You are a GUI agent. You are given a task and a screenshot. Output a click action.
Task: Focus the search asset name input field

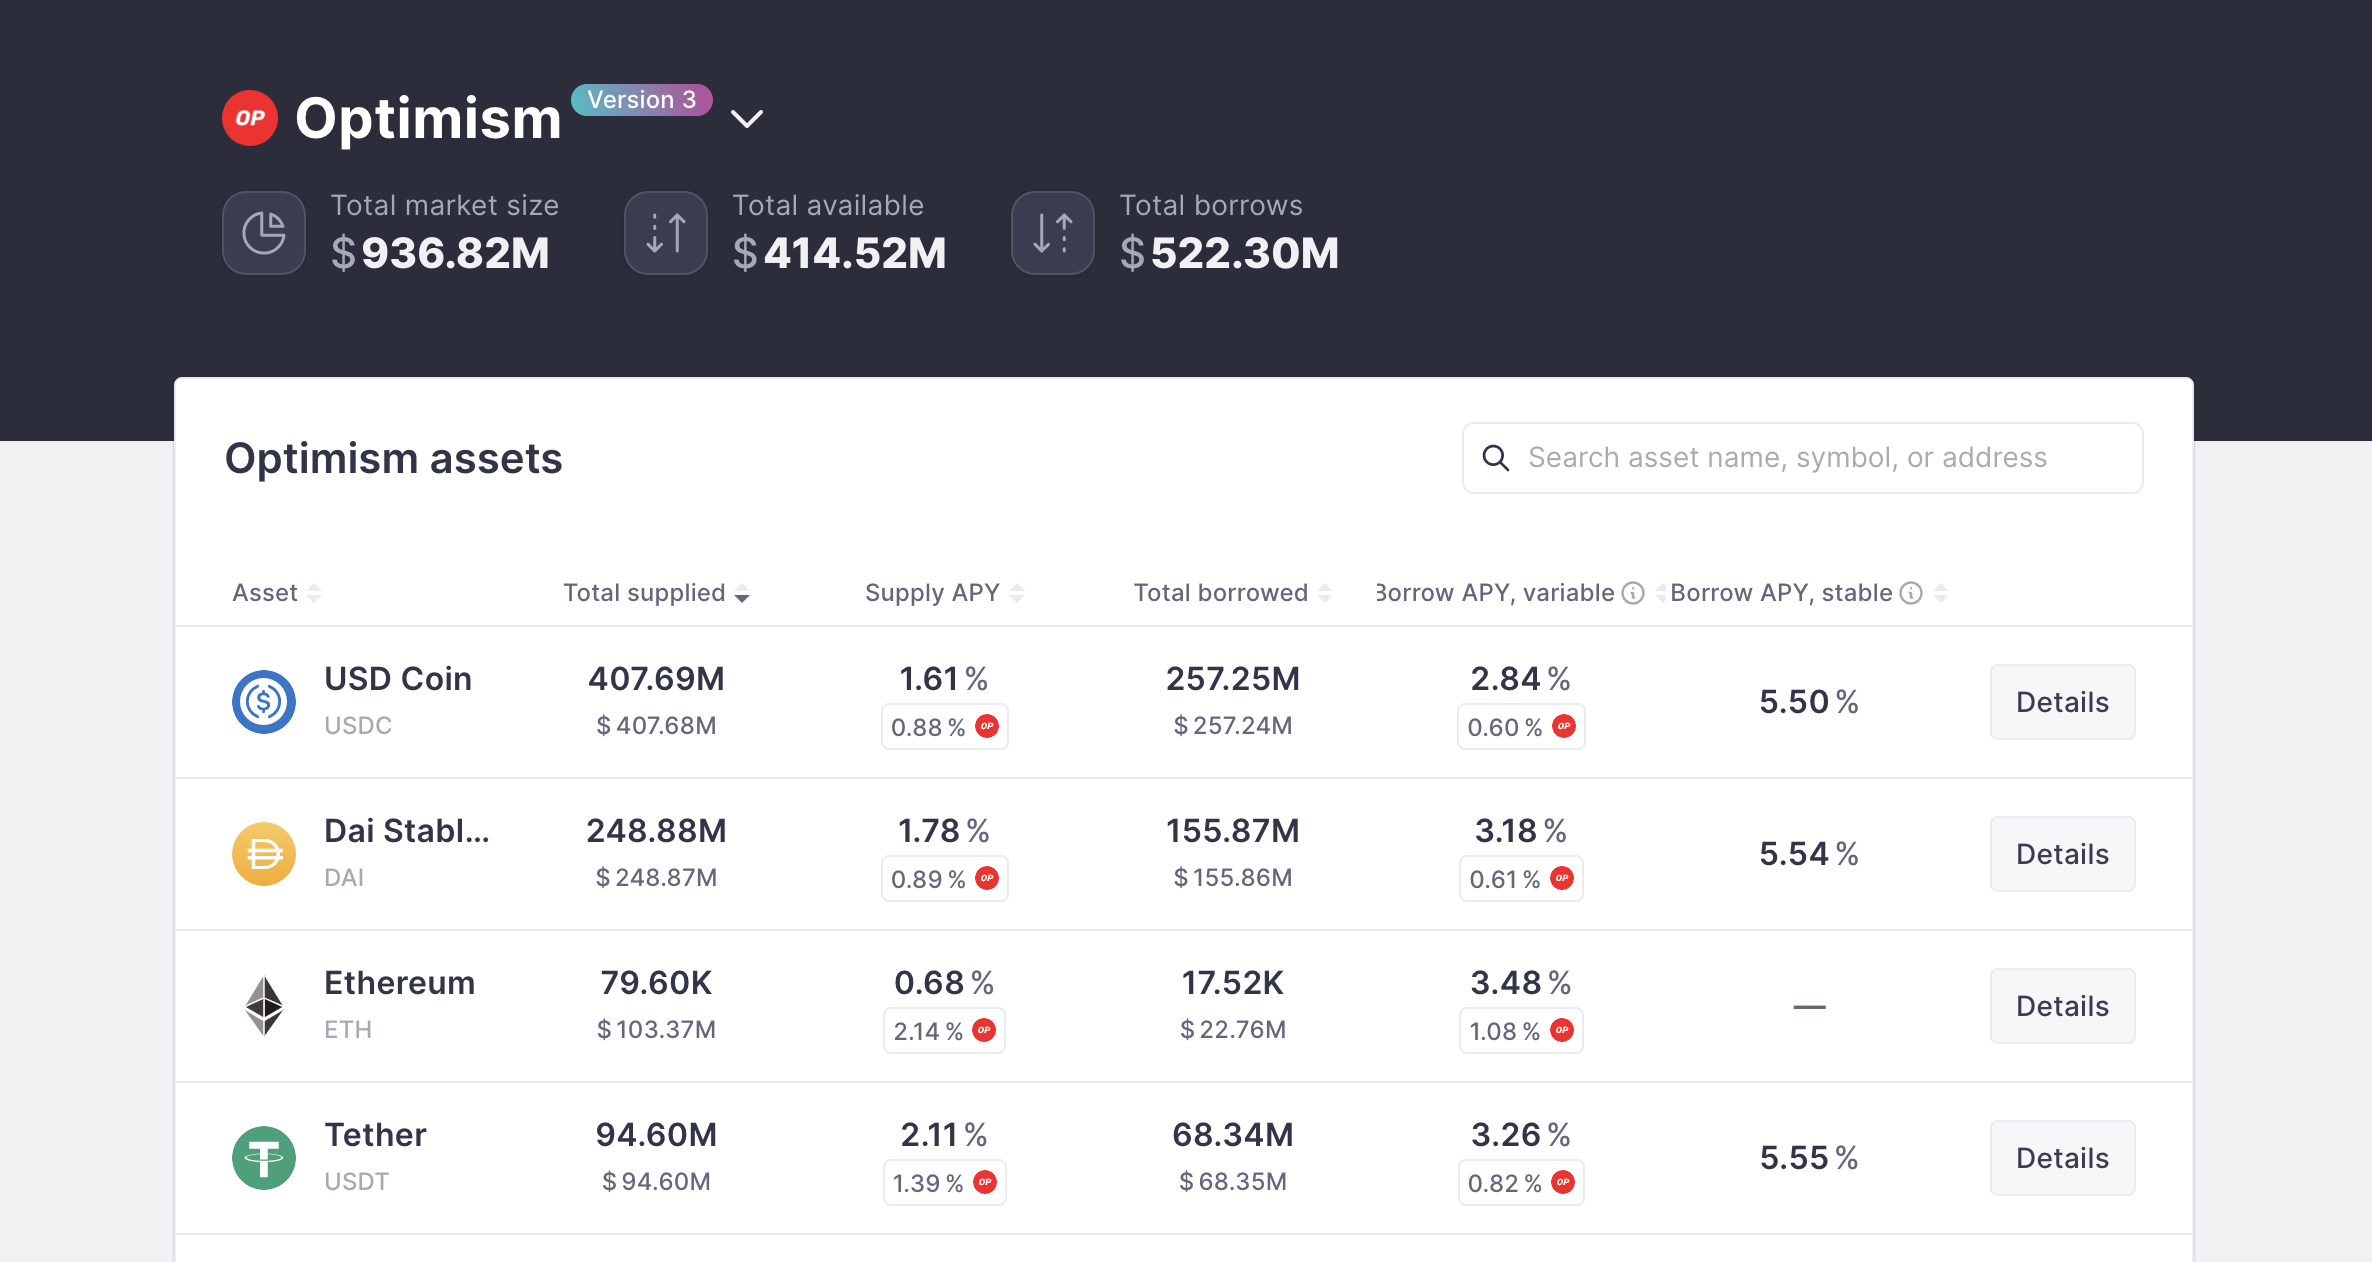pos(1802,458)
